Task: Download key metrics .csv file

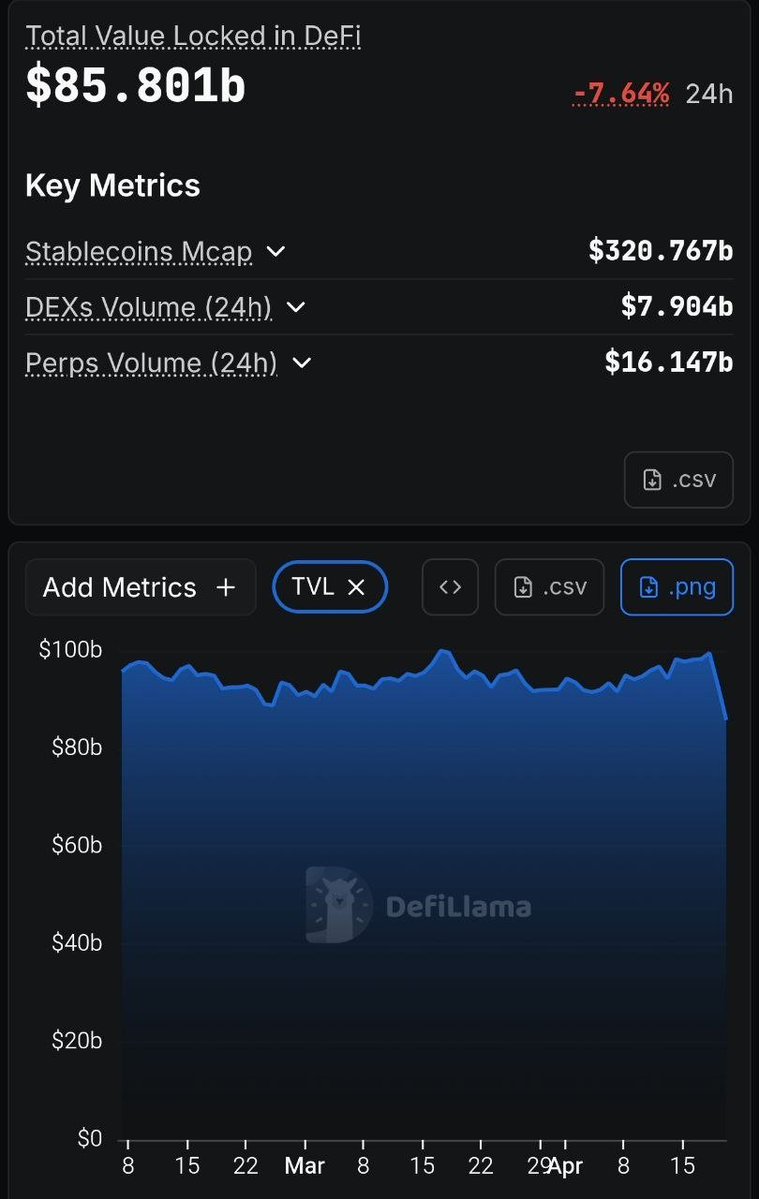Action: [x=678, y=480]
